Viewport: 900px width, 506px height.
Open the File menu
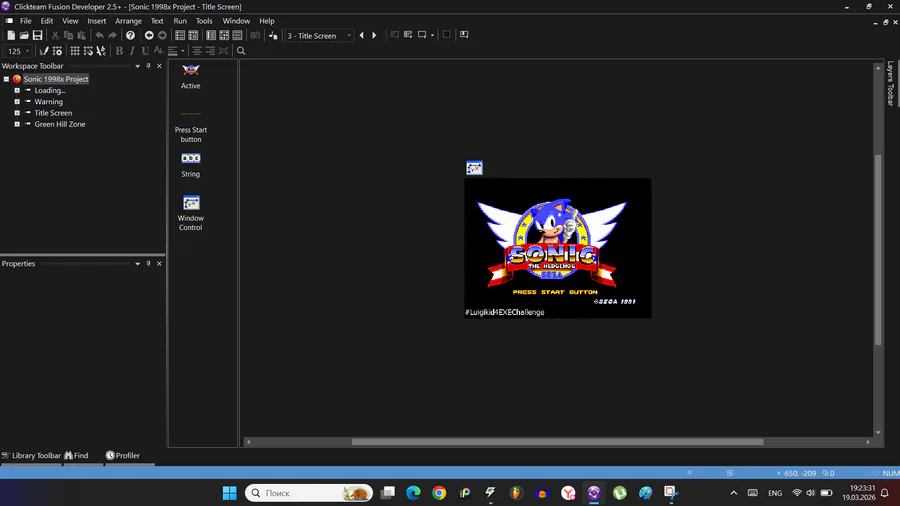pyautogui.click(x=26, y=21)
